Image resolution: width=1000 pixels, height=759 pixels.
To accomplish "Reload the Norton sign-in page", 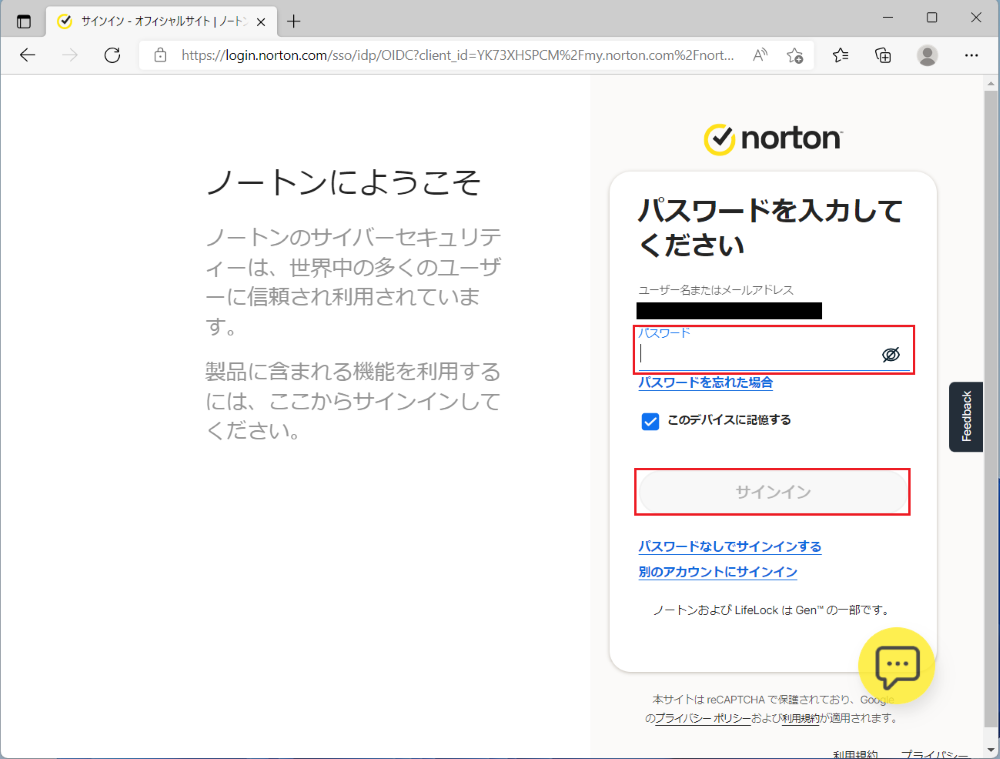I will [x=112, y=55].
